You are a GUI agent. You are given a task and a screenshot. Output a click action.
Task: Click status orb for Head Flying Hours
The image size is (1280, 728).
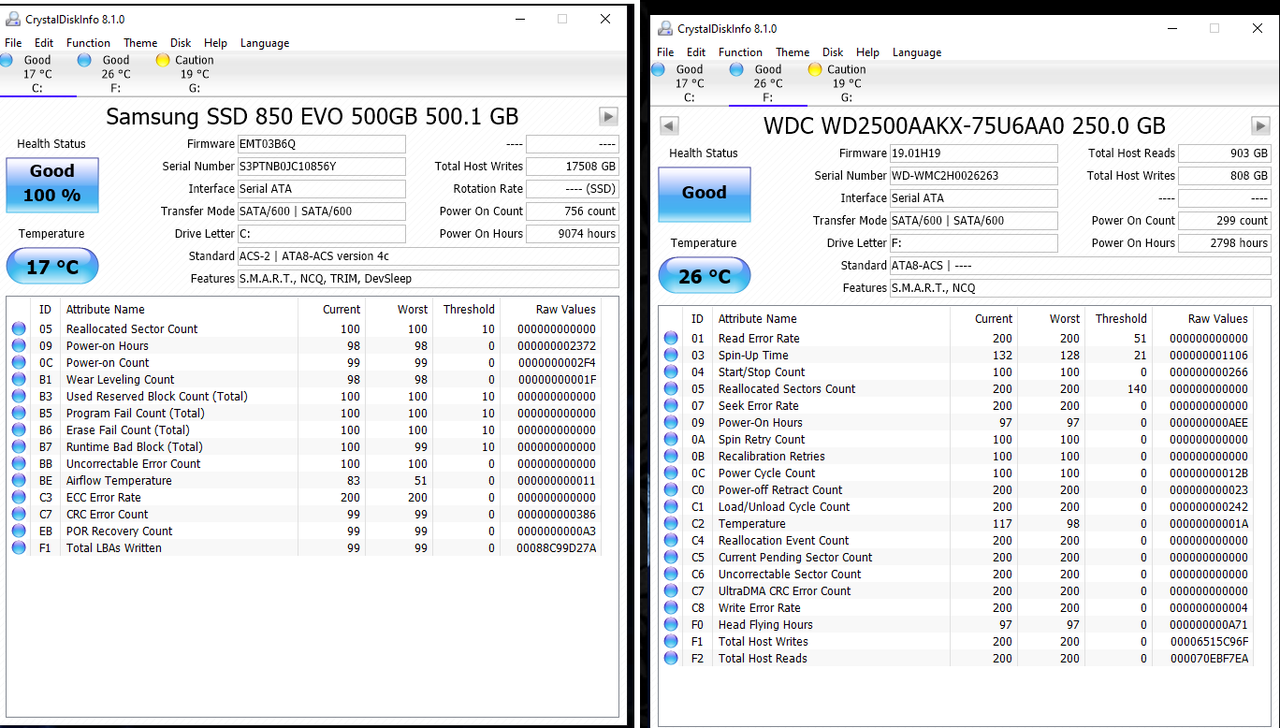[670, 624]
